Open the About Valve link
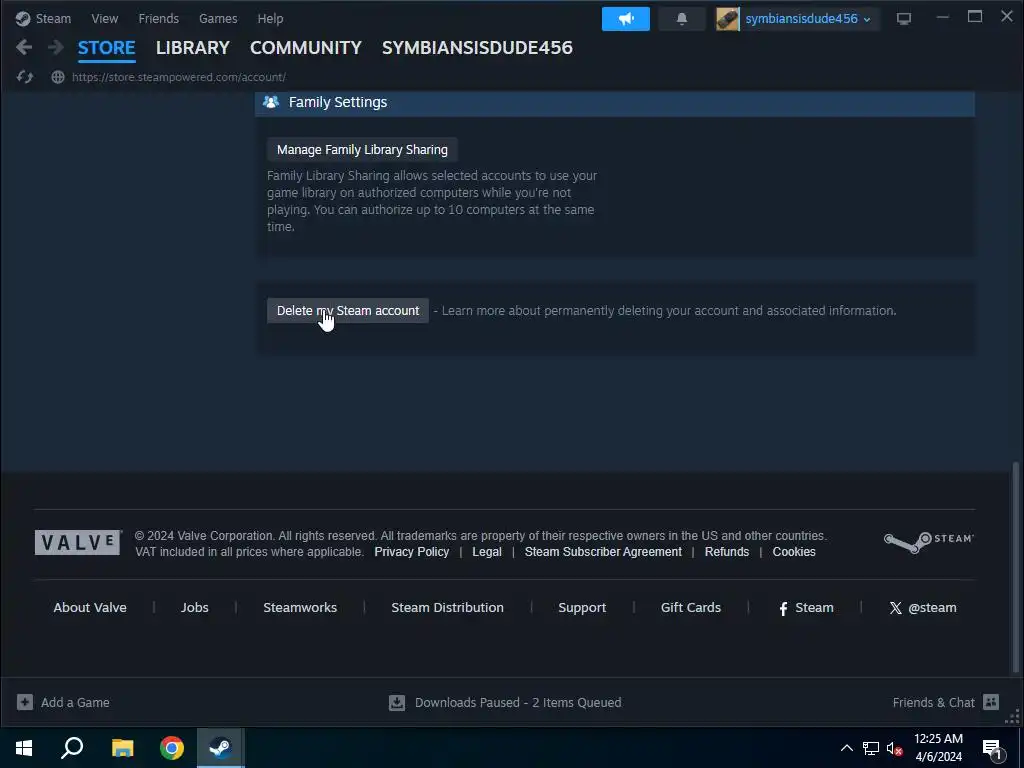 [90, 607]
